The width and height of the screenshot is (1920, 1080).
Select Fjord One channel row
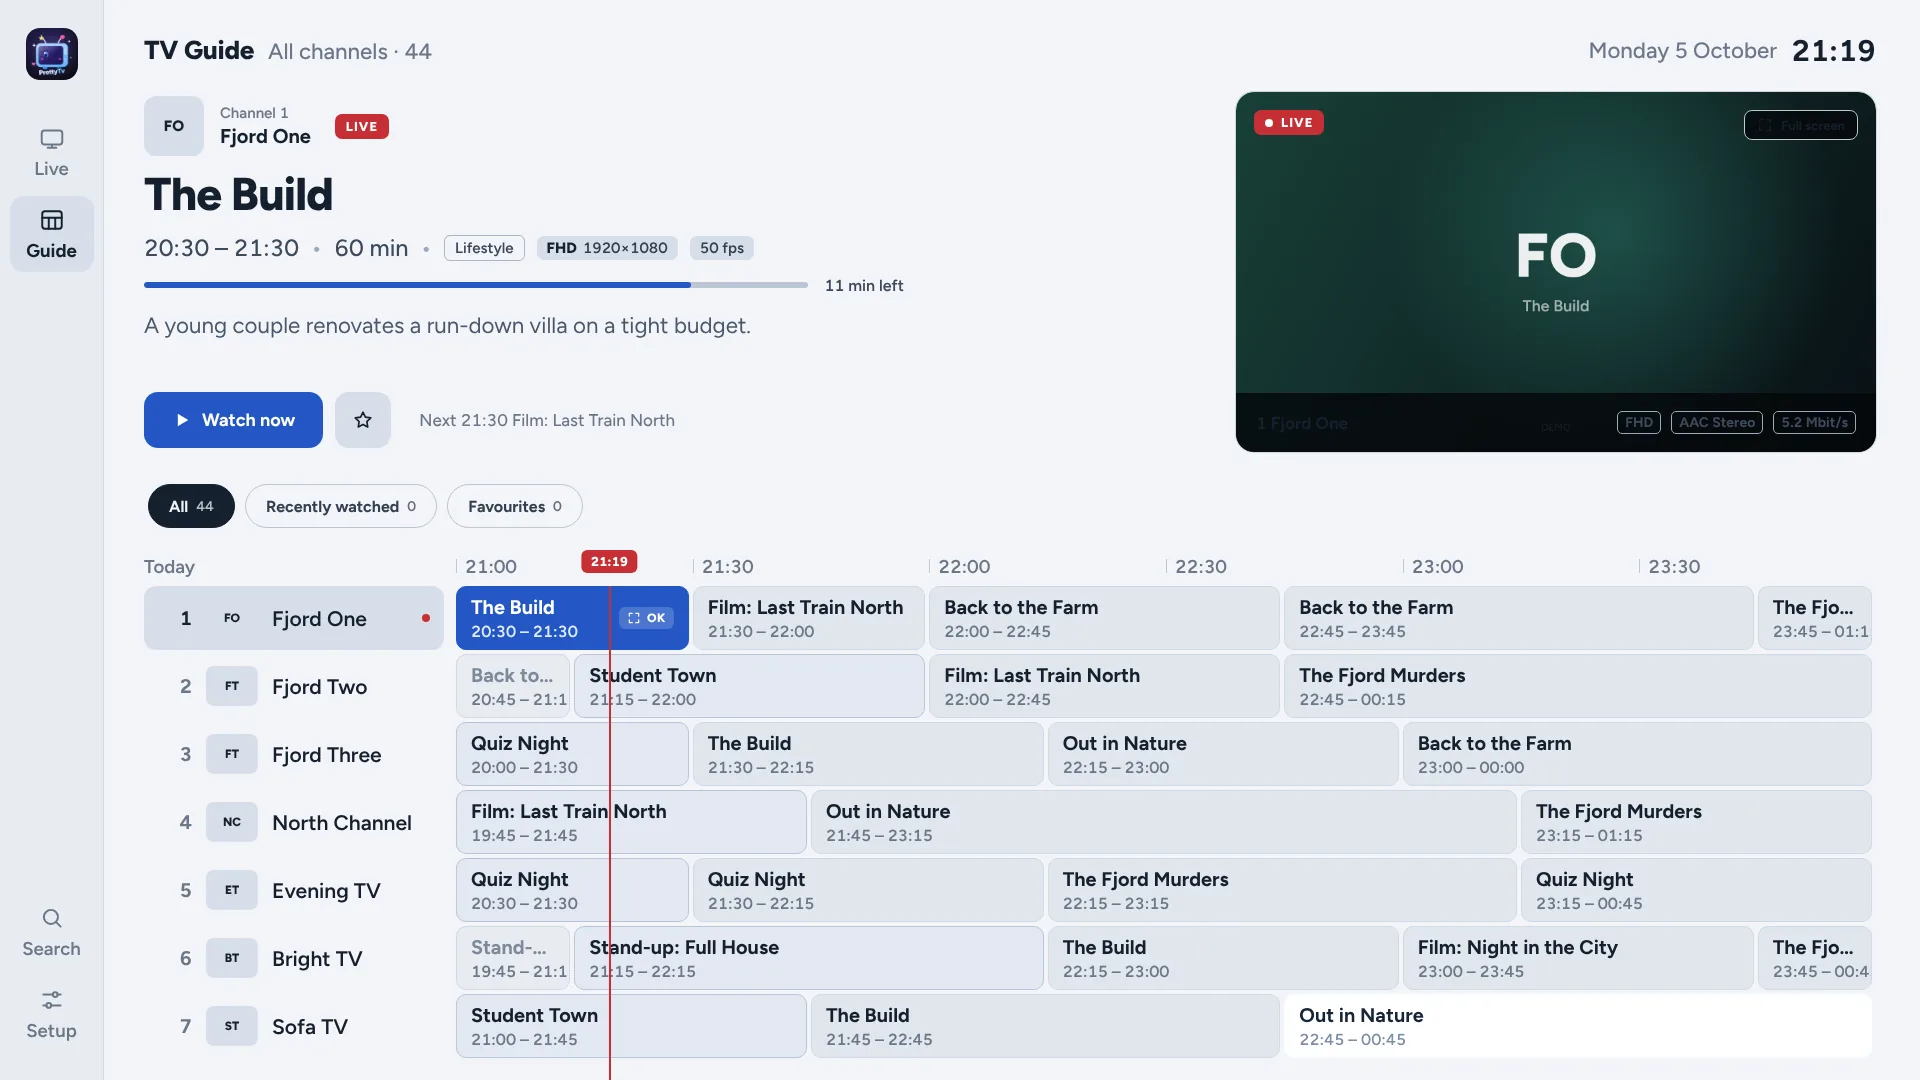294,618
